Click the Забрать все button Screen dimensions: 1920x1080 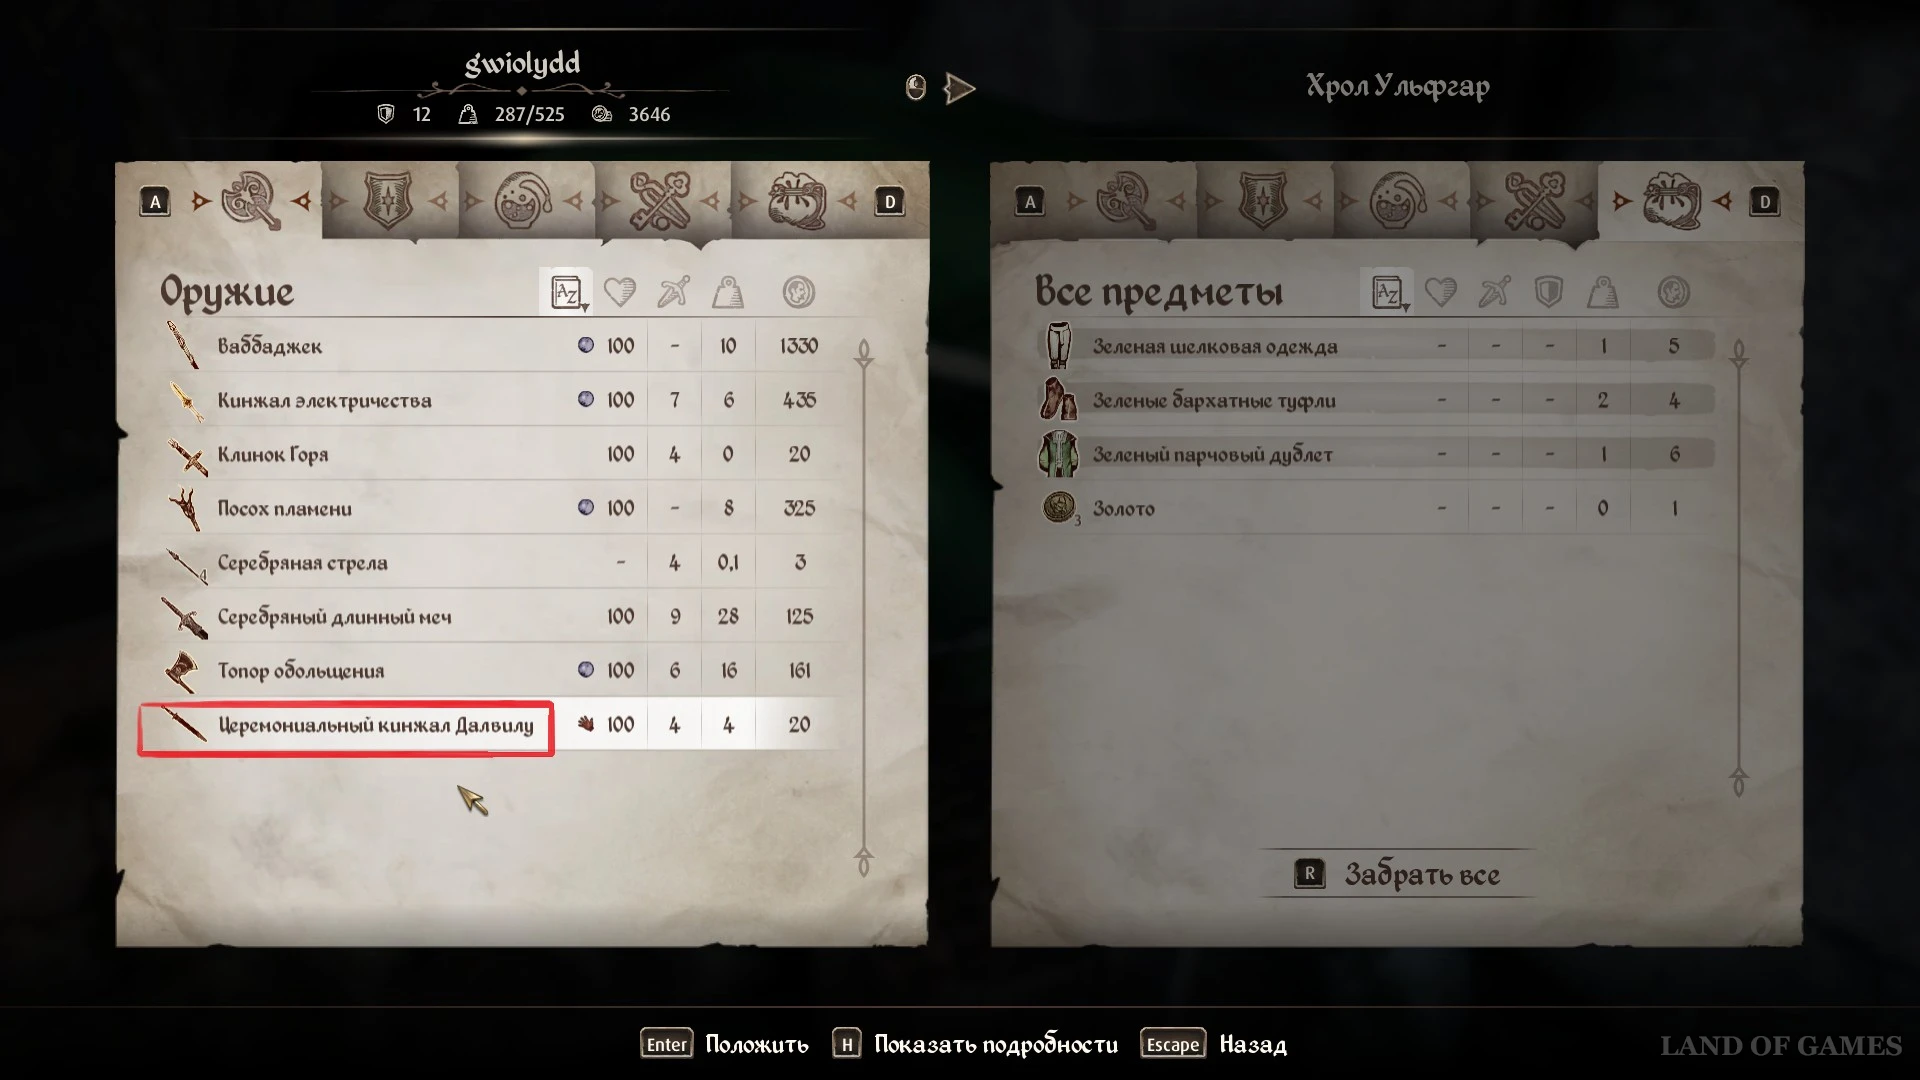(x=1398, y=874)
